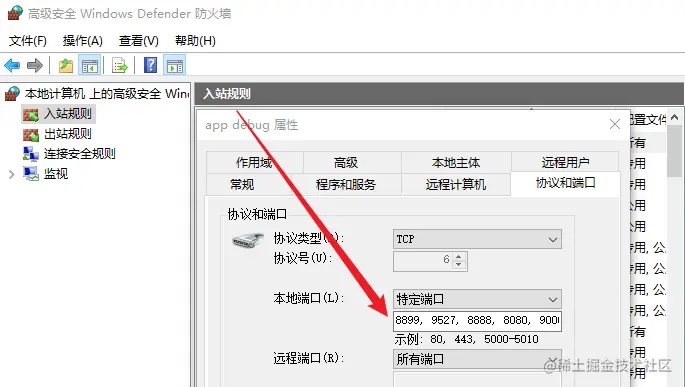Open the 协议类型 TCP dropdown

click(477, 239)
